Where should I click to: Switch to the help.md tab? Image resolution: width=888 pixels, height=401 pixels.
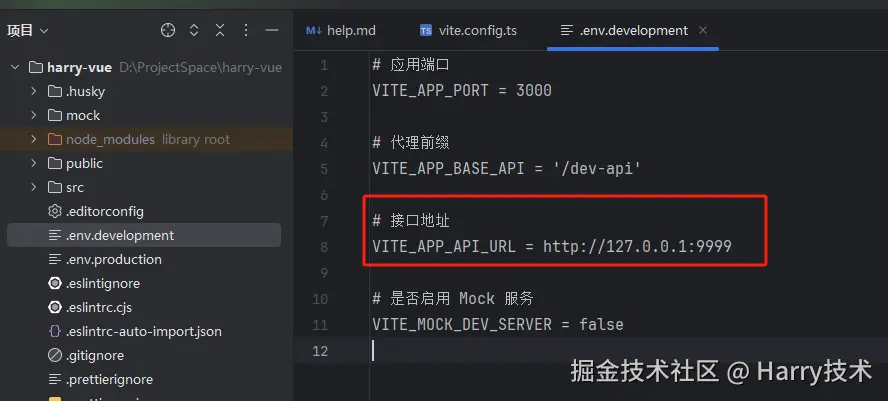[x=340, y=30]
